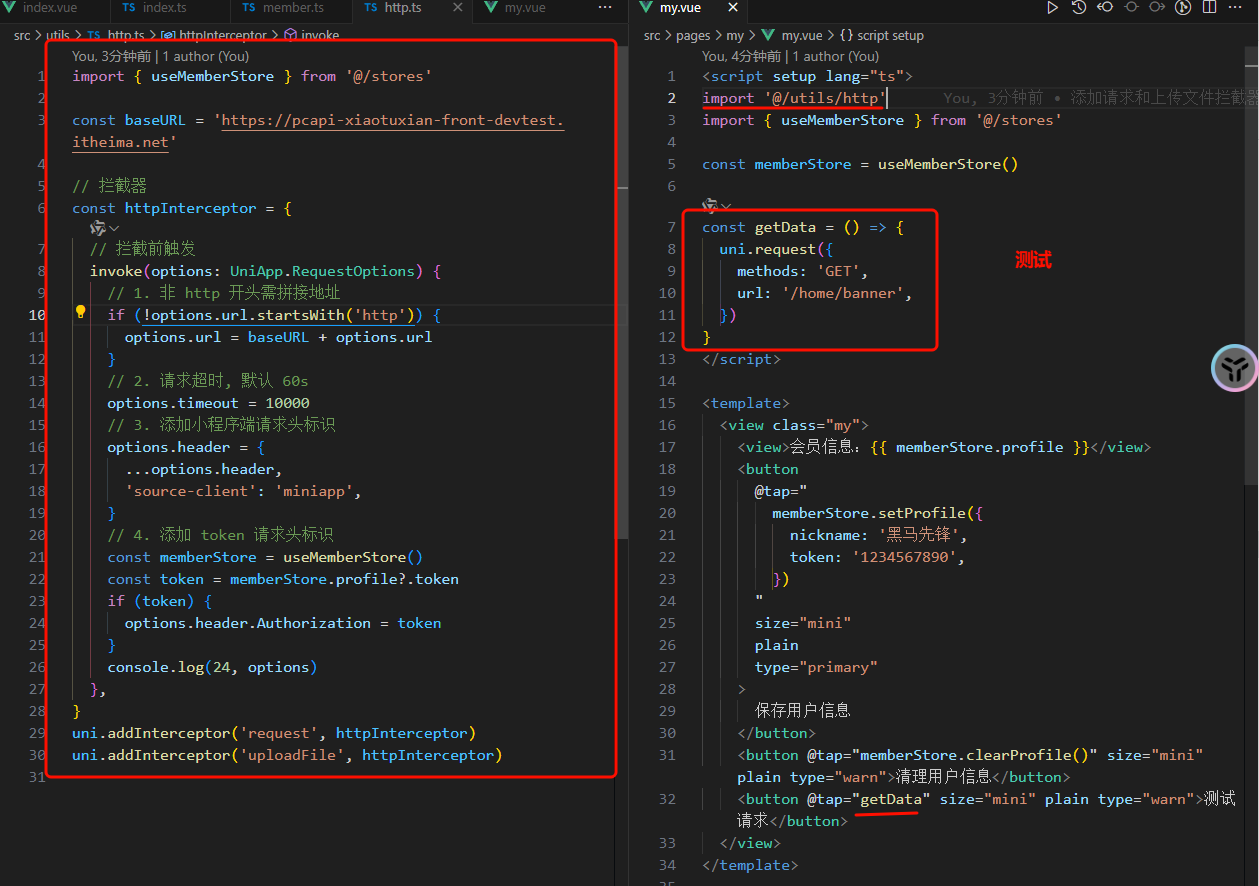Click the braces icon before script setup breadcrumb
The width and height of the screenshot is (1259, 886).
coord(846,35)
